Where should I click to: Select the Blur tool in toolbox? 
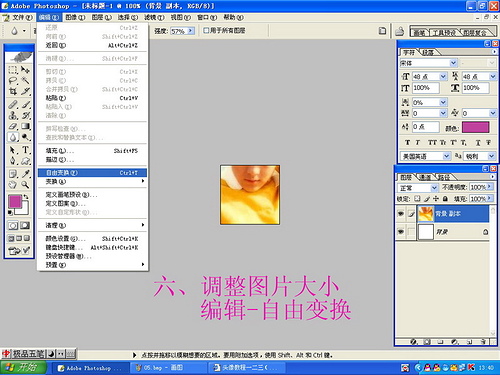coord(13,137)
